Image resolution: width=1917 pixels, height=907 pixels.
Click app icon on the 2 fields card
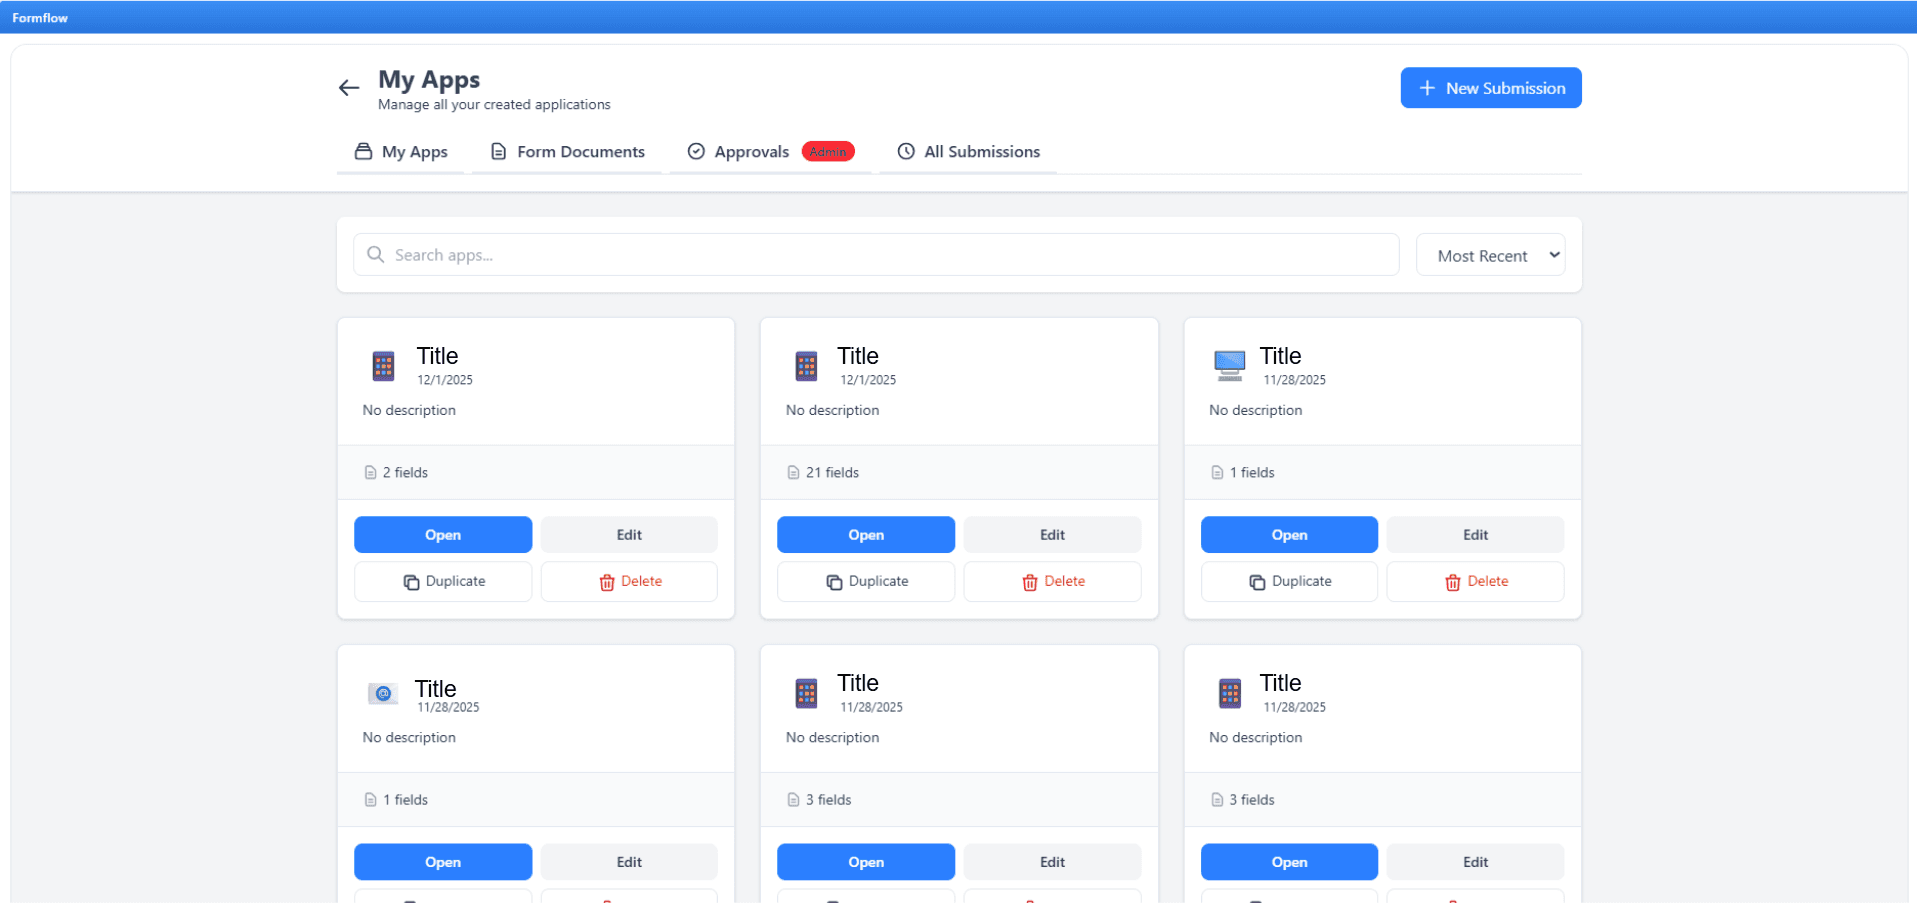383,366
